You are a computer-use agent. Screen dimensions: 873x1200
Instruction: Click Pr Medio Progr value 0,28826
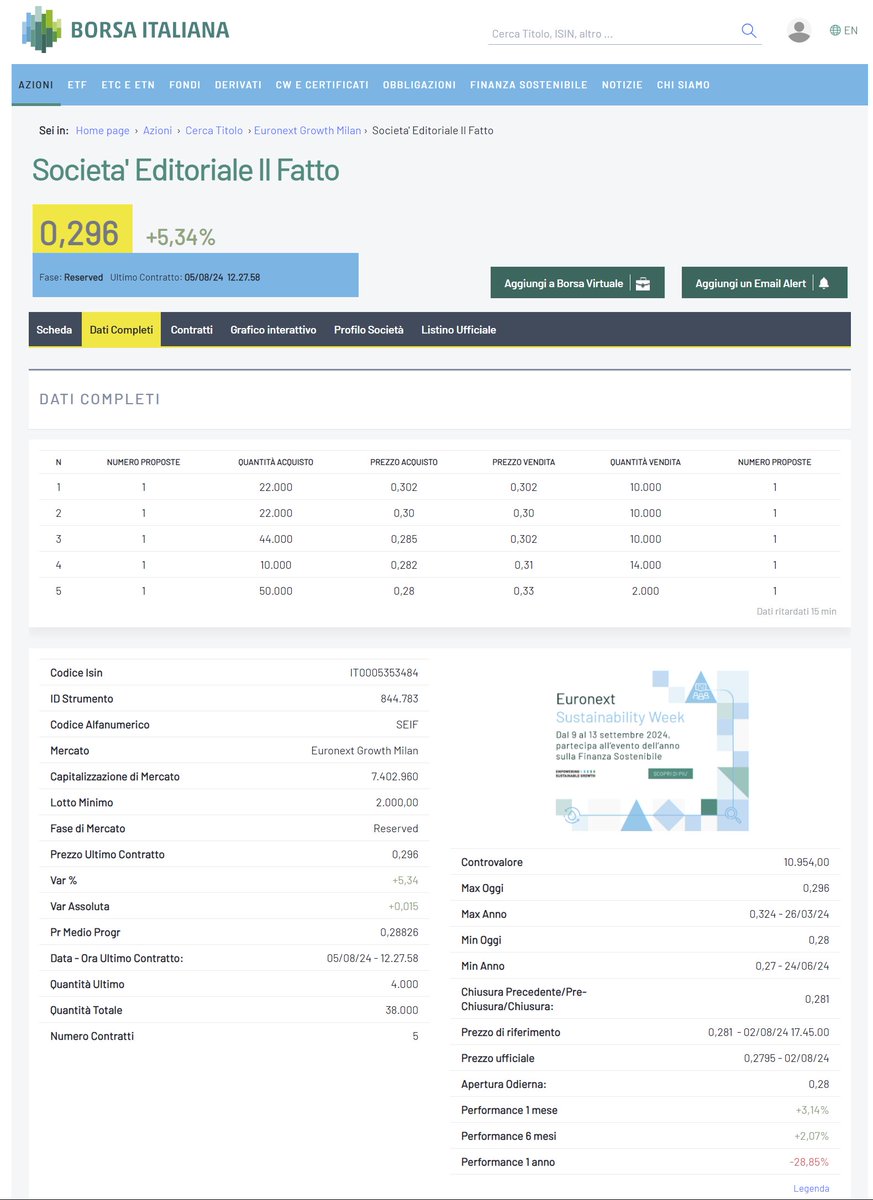pyautogui.click(x=399, y=933)
